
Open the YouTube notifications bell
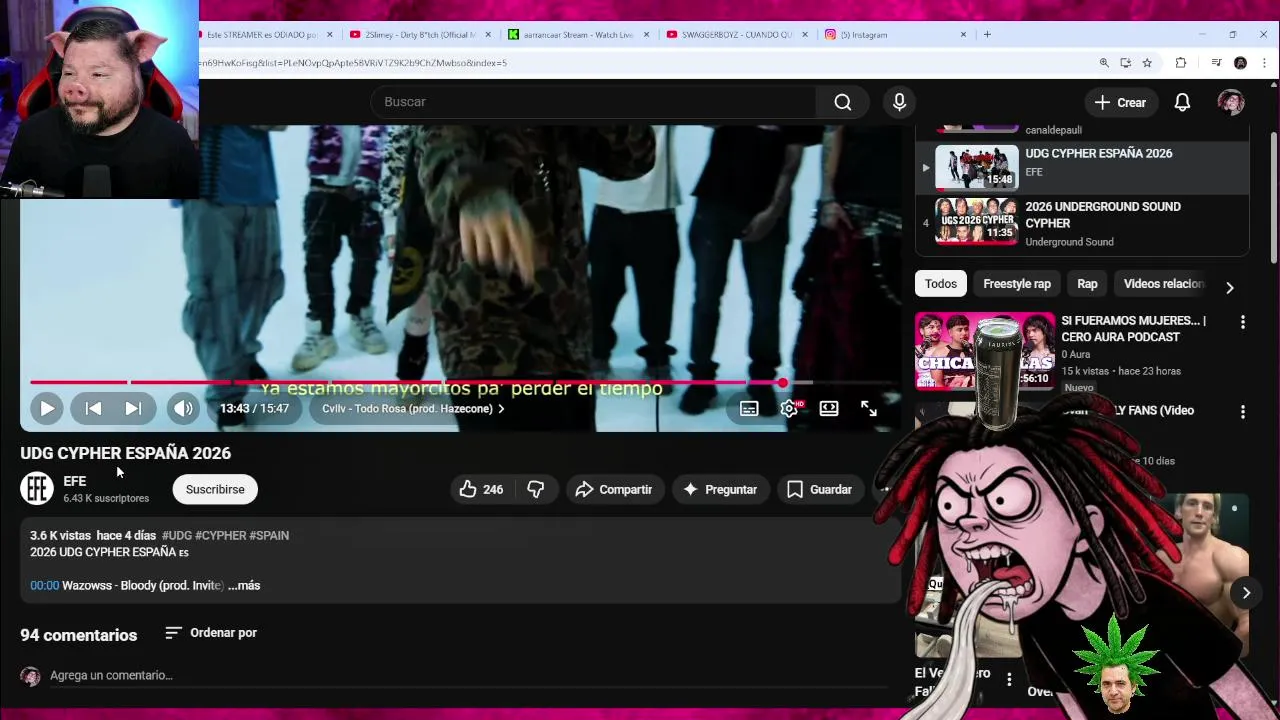click(1182, 102)
